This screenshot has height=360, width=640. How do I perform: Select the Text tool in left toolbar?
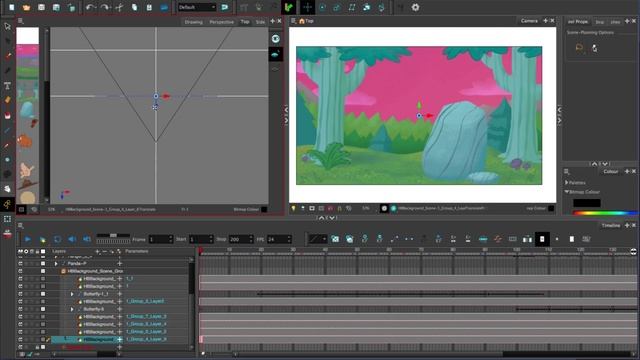coord(7,85)
